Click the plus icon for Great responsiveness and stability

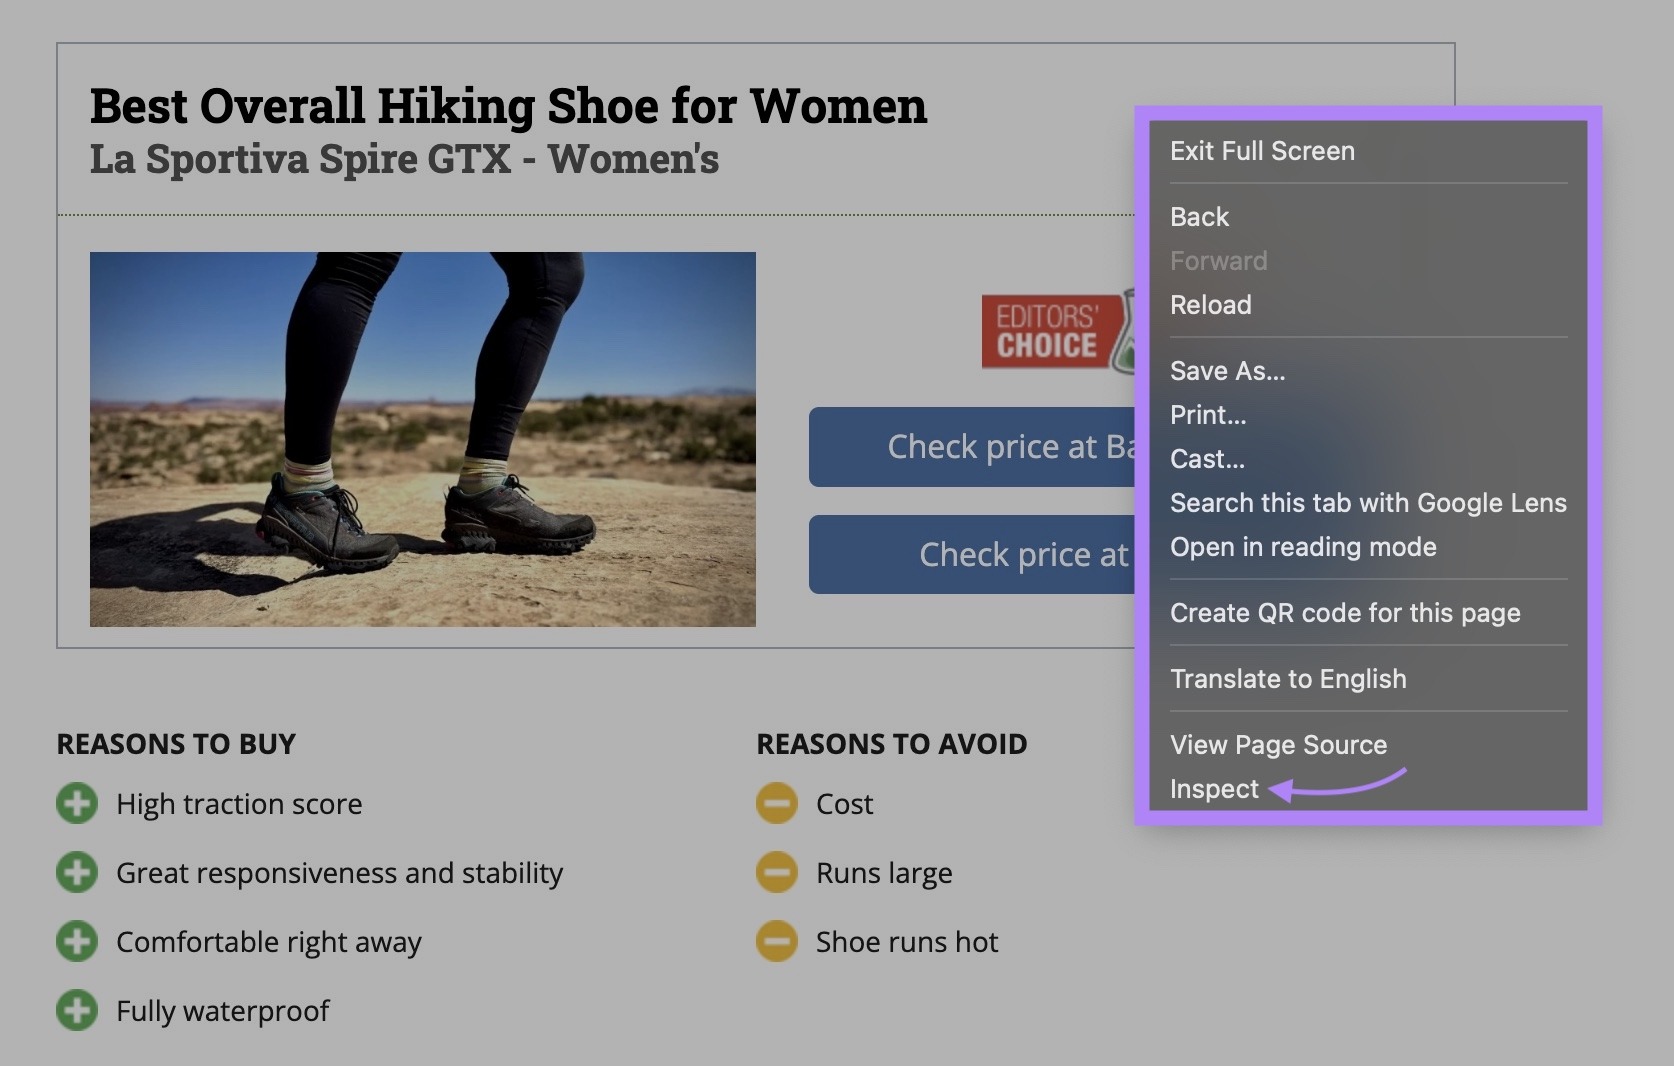click(79, 872)
